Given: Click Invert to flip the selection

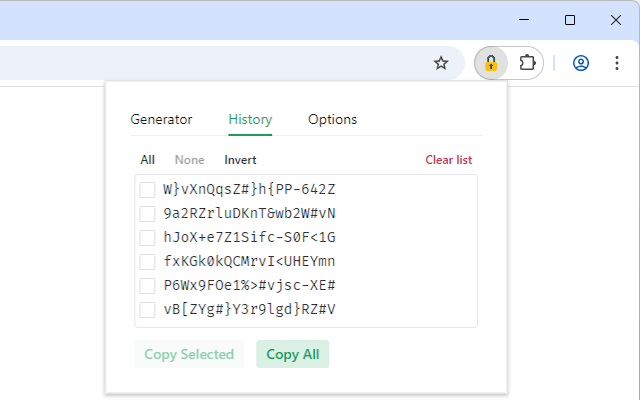Looking at the screenshot, I should pyautogui.click(x=240, y=160).
